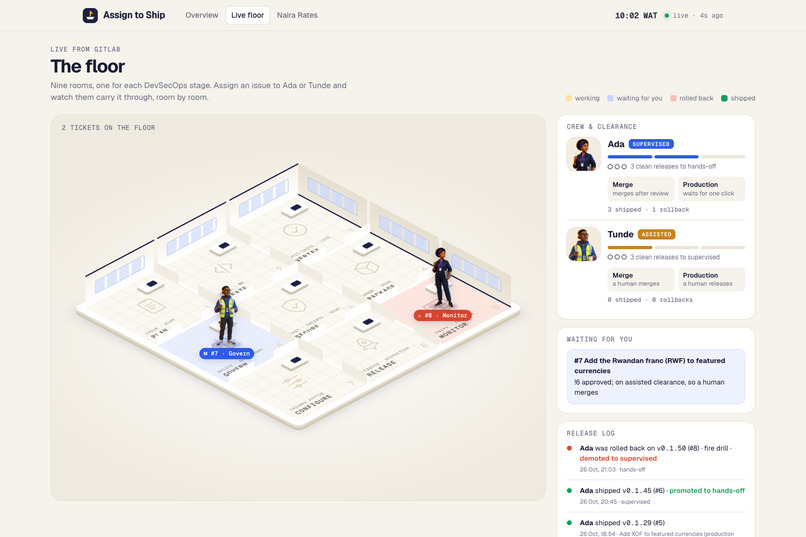Click Tunde's 0 shipped · 0 rollbacks stats
Image resolution: width=806 pixels, height=537 pixels.
point(650,300)
